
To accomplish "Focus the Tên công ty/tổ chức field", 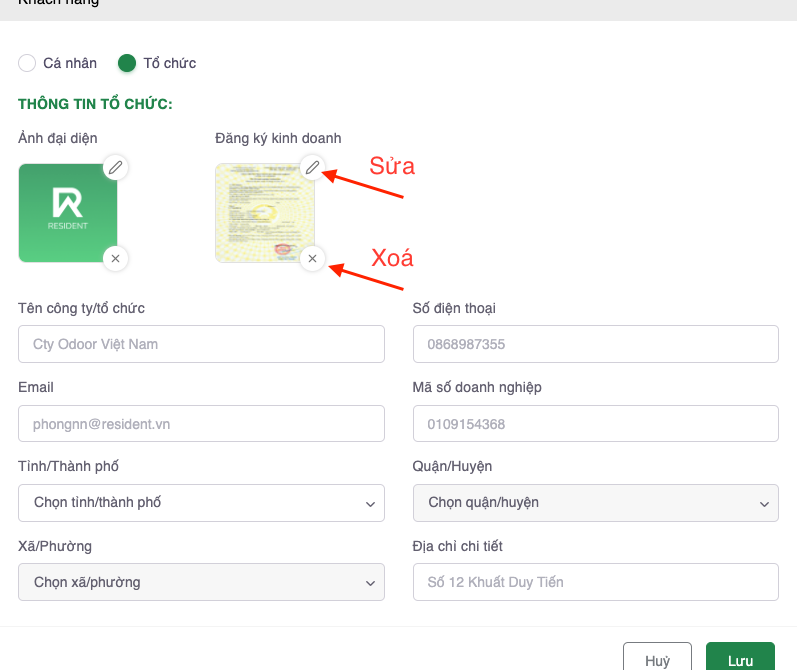I will [201, 344].
